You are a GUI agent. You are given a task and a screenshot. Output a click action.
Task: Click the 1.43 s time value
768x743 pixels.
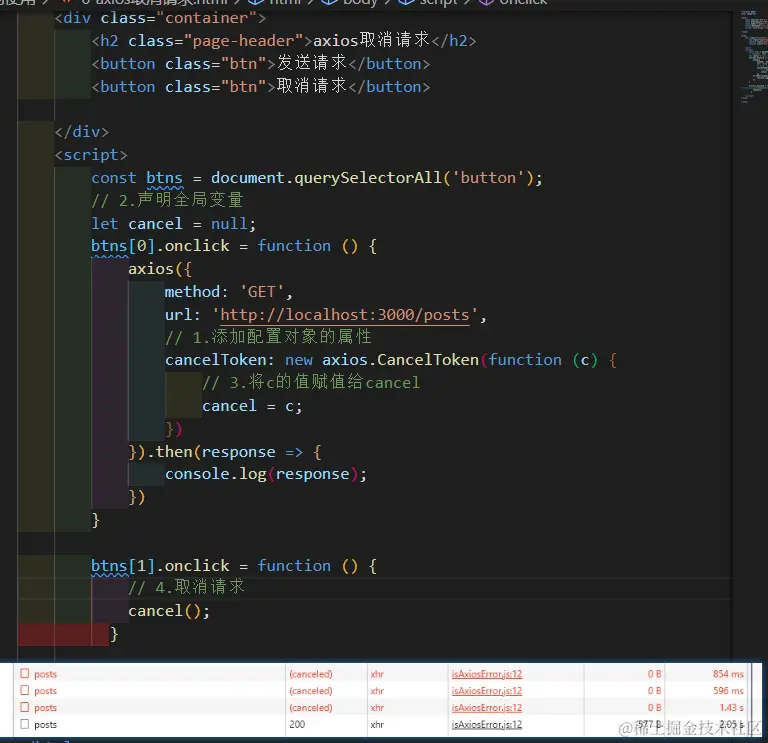click(x=731, y=708)
